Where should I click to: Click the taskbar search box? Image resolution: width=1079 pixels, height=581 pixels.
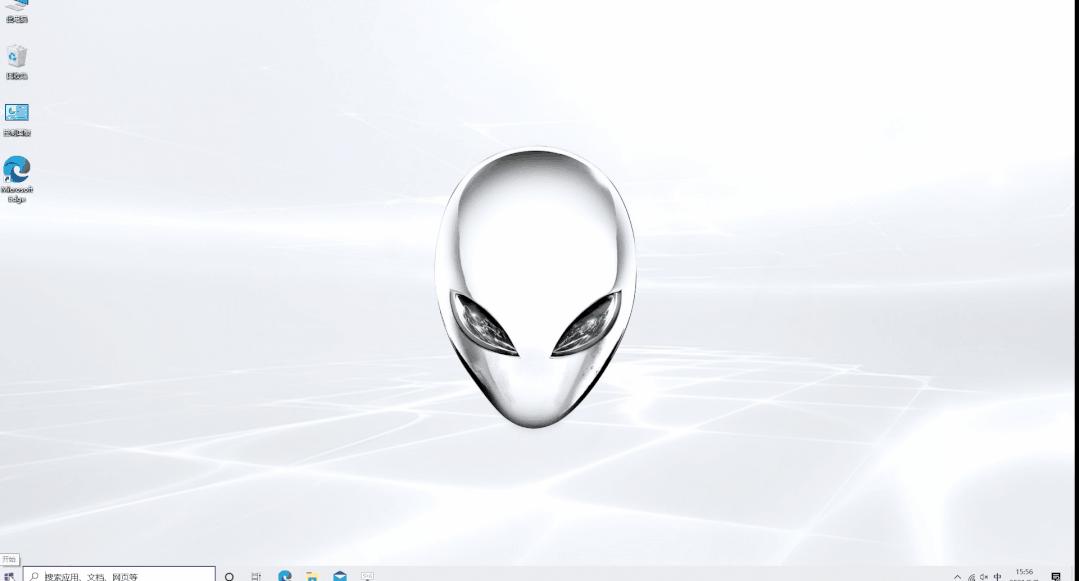click(119, 575)
